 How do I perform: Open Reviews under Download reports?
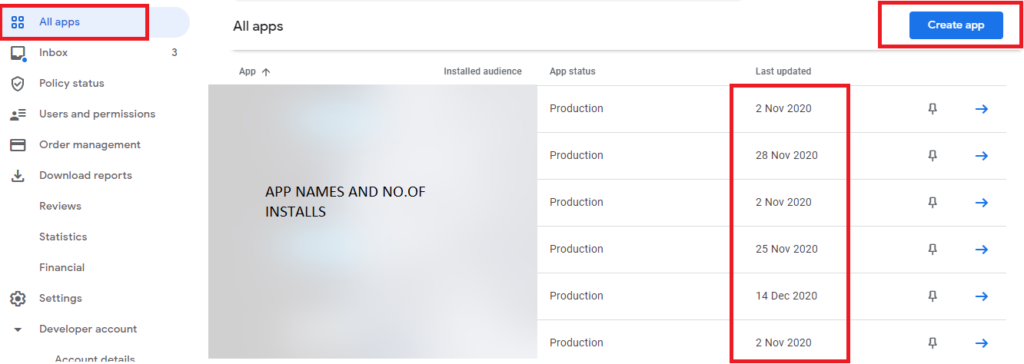[60, 207]
